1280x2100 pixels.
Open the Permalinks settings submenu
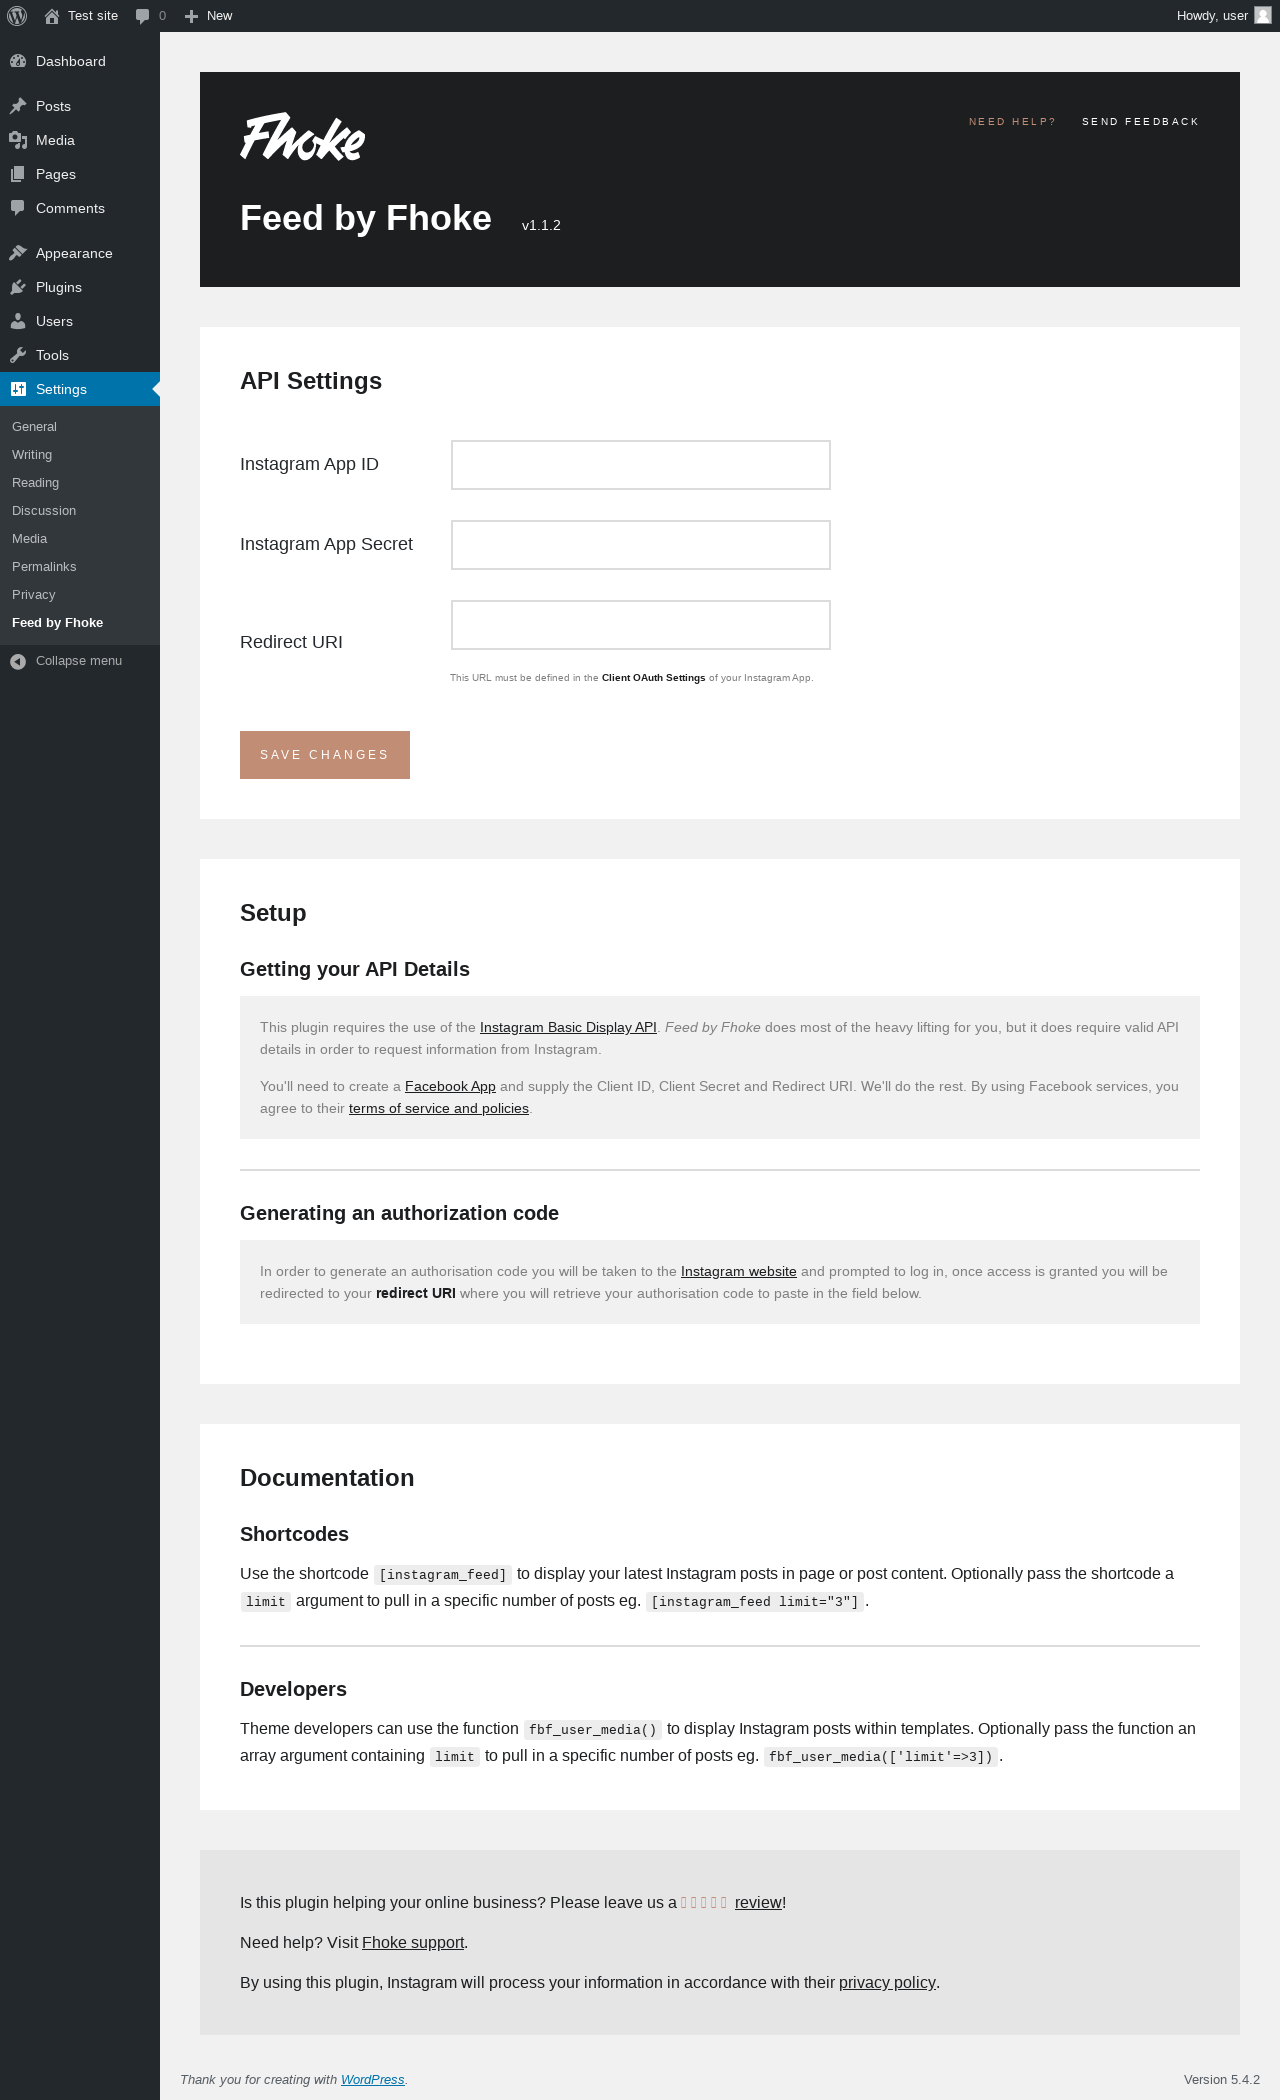click(x=44, y=567)
